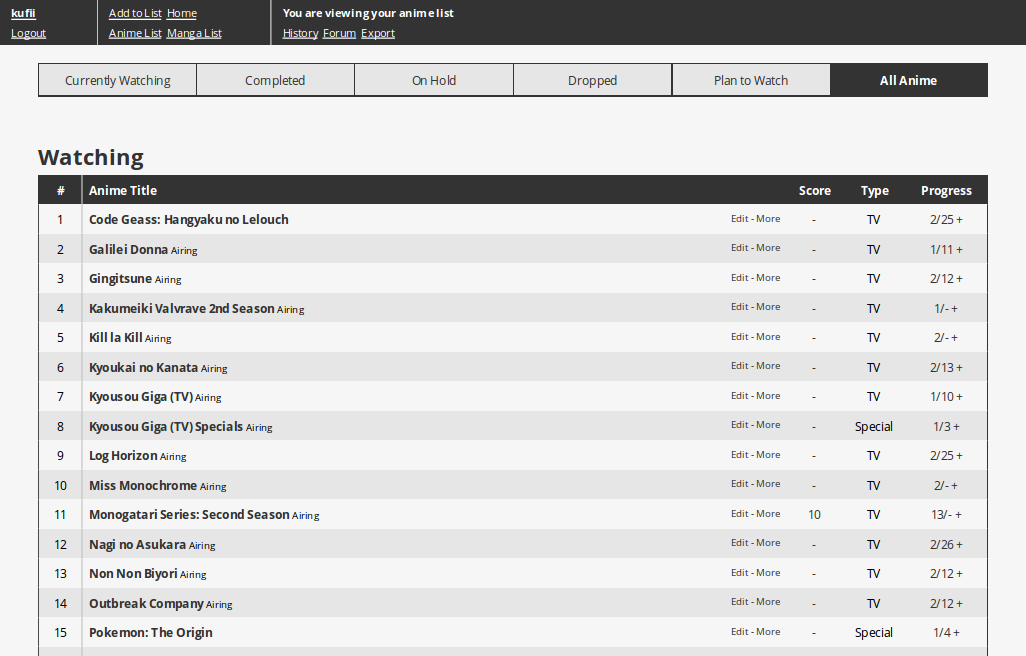Sort by the Progress column header
Image resolution: width=1026 pixels, height=656 pixels.
coord(946,190)
